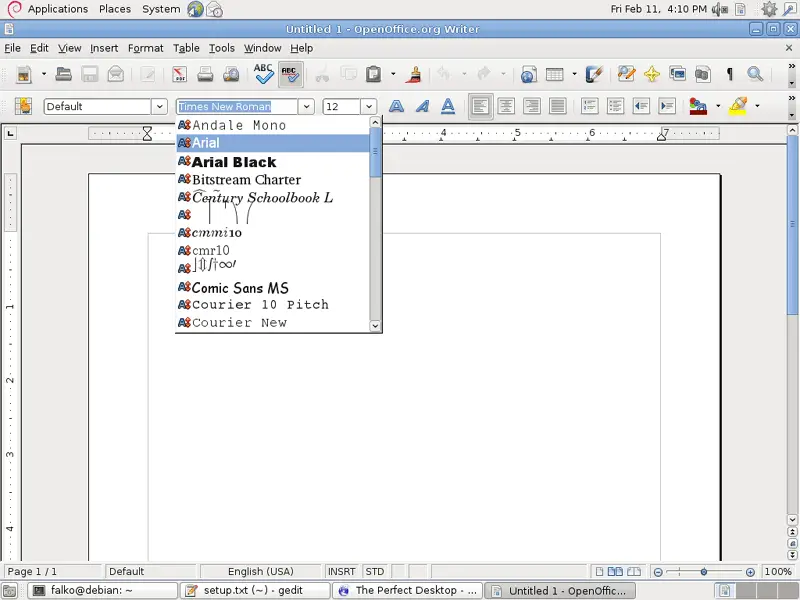Apply the Font Color

tap(698, 106)
